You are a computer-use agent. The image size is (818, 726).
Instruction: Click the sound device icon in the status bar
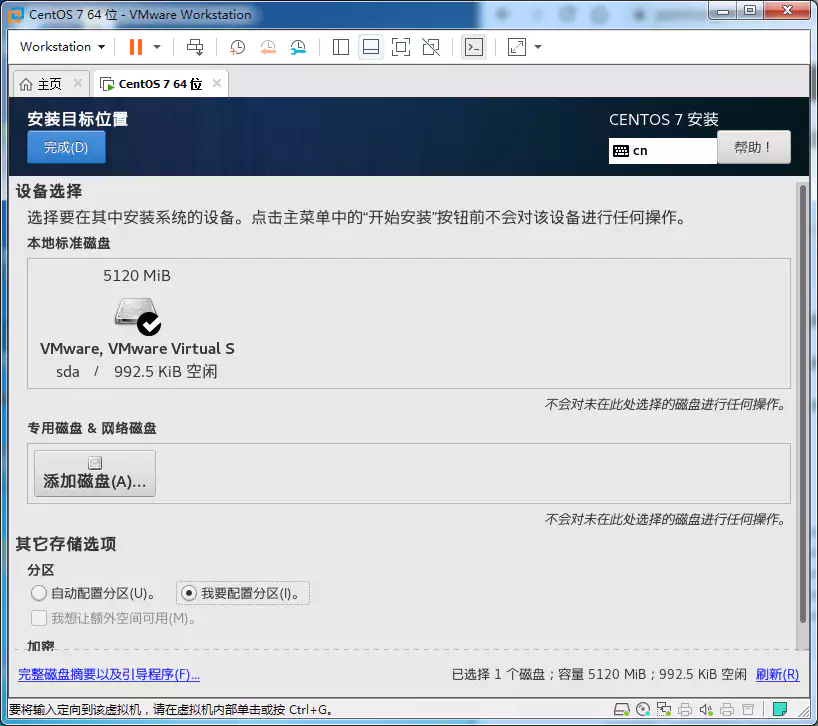point(705,710)
